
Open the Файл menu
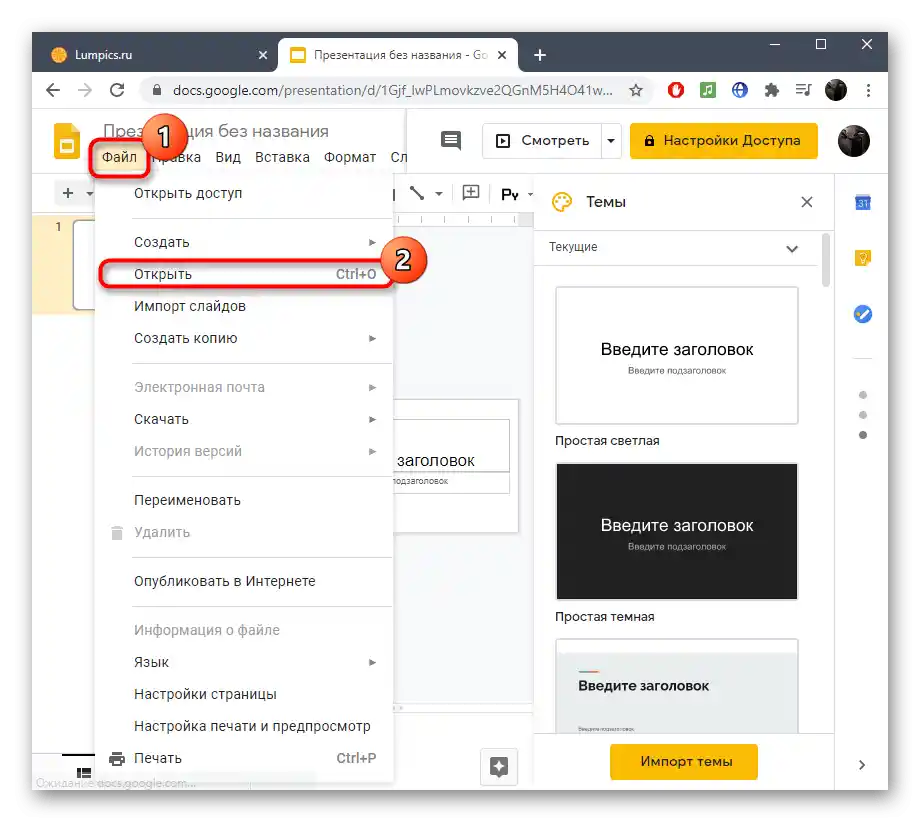click(x=119, y=157)
